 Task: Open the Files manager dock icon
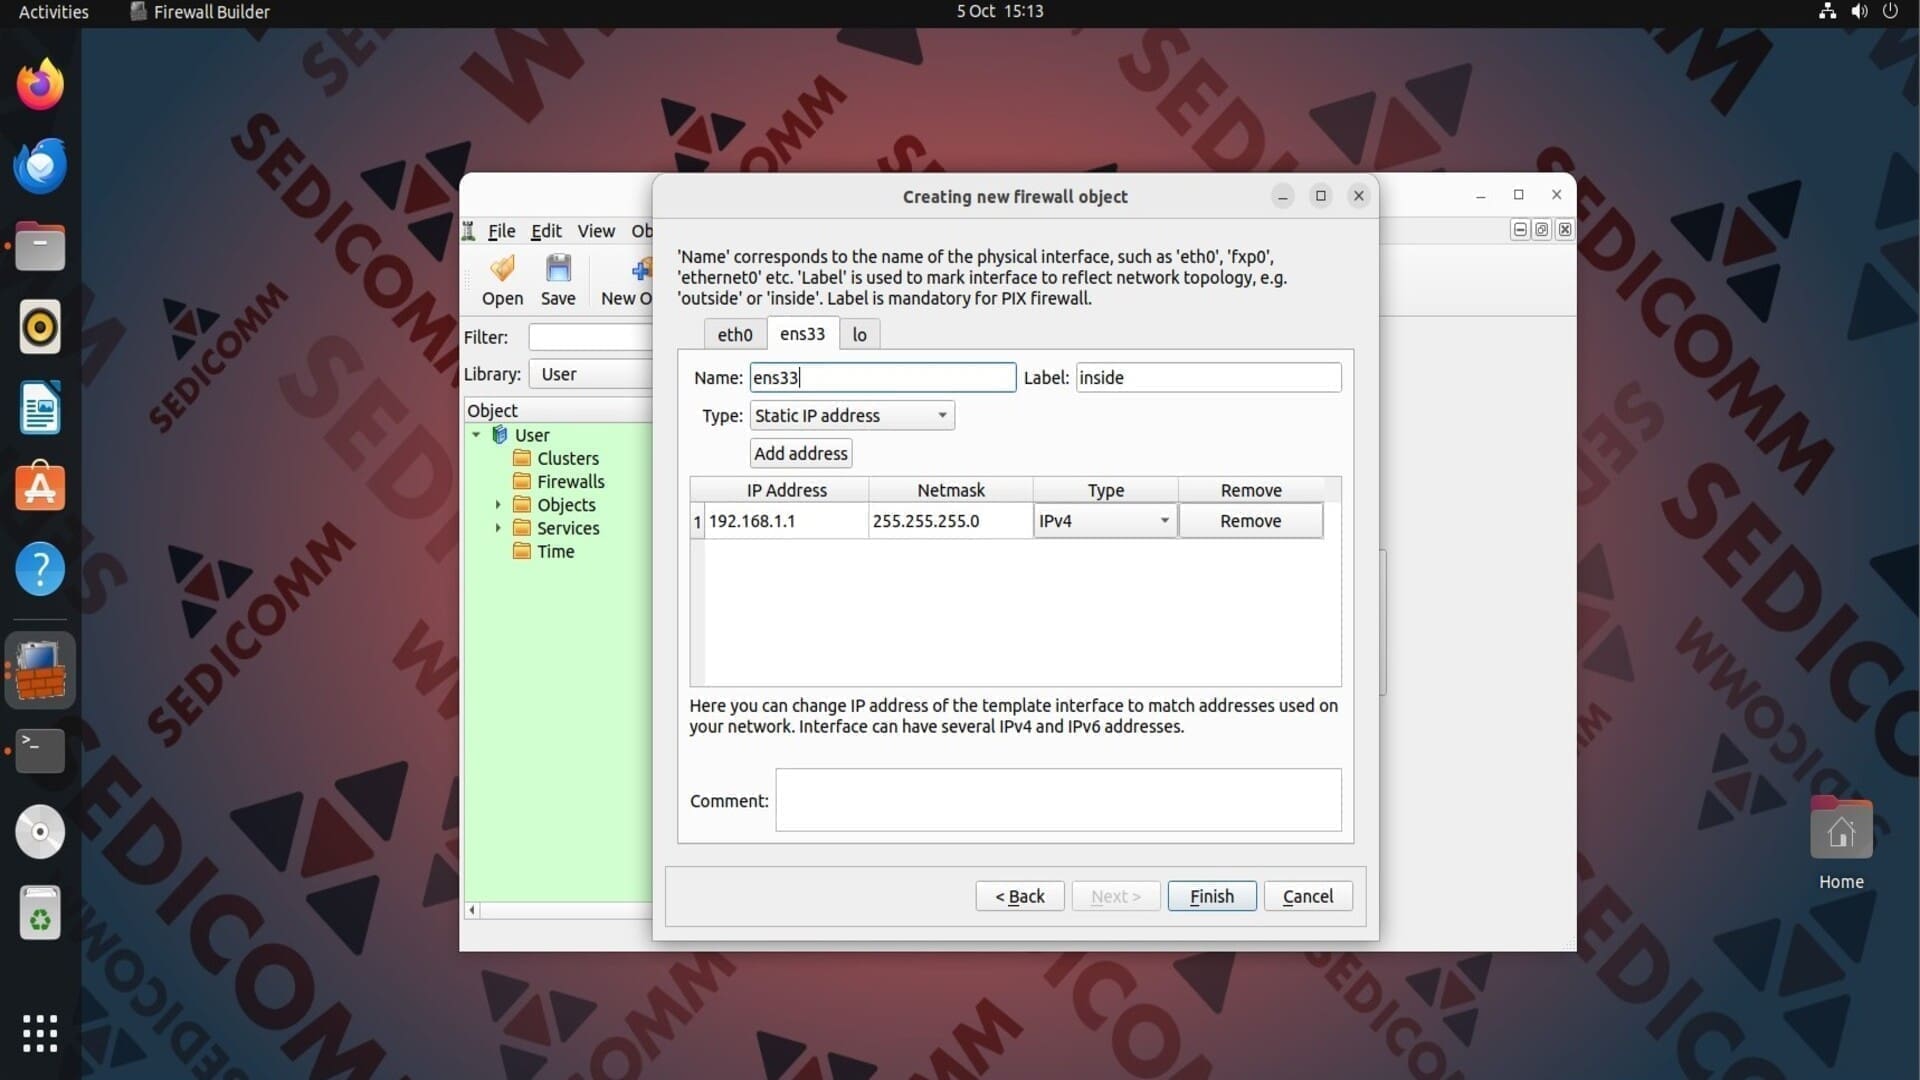40,246
